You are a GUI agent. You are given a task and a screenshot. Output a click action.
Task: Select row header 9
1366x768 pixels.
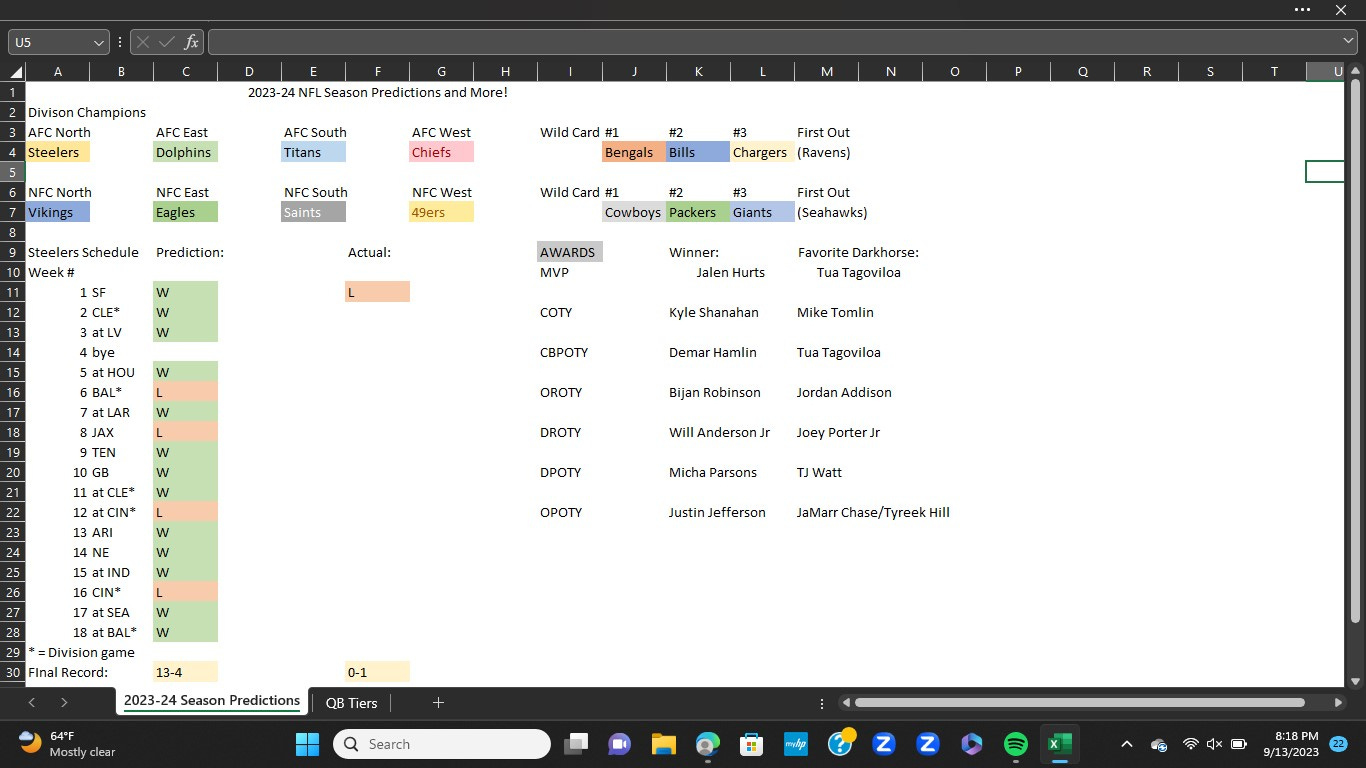click(x=14, y=252)
